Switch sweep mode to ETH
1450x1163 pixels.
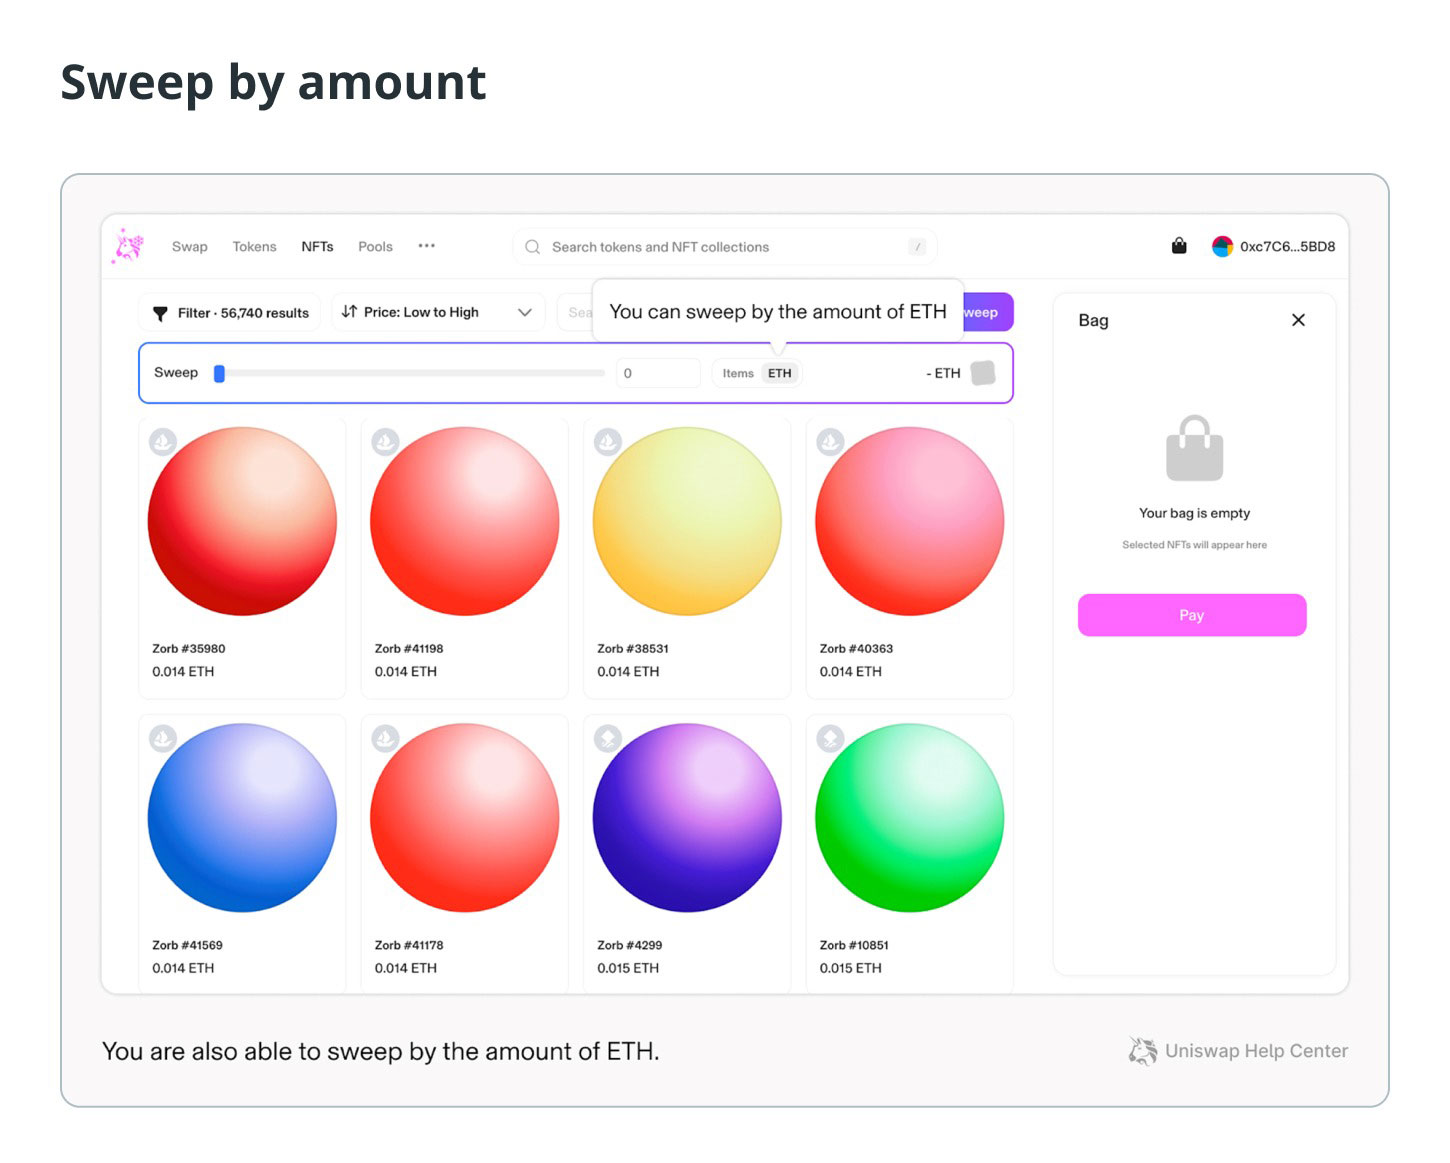[780, 373]
